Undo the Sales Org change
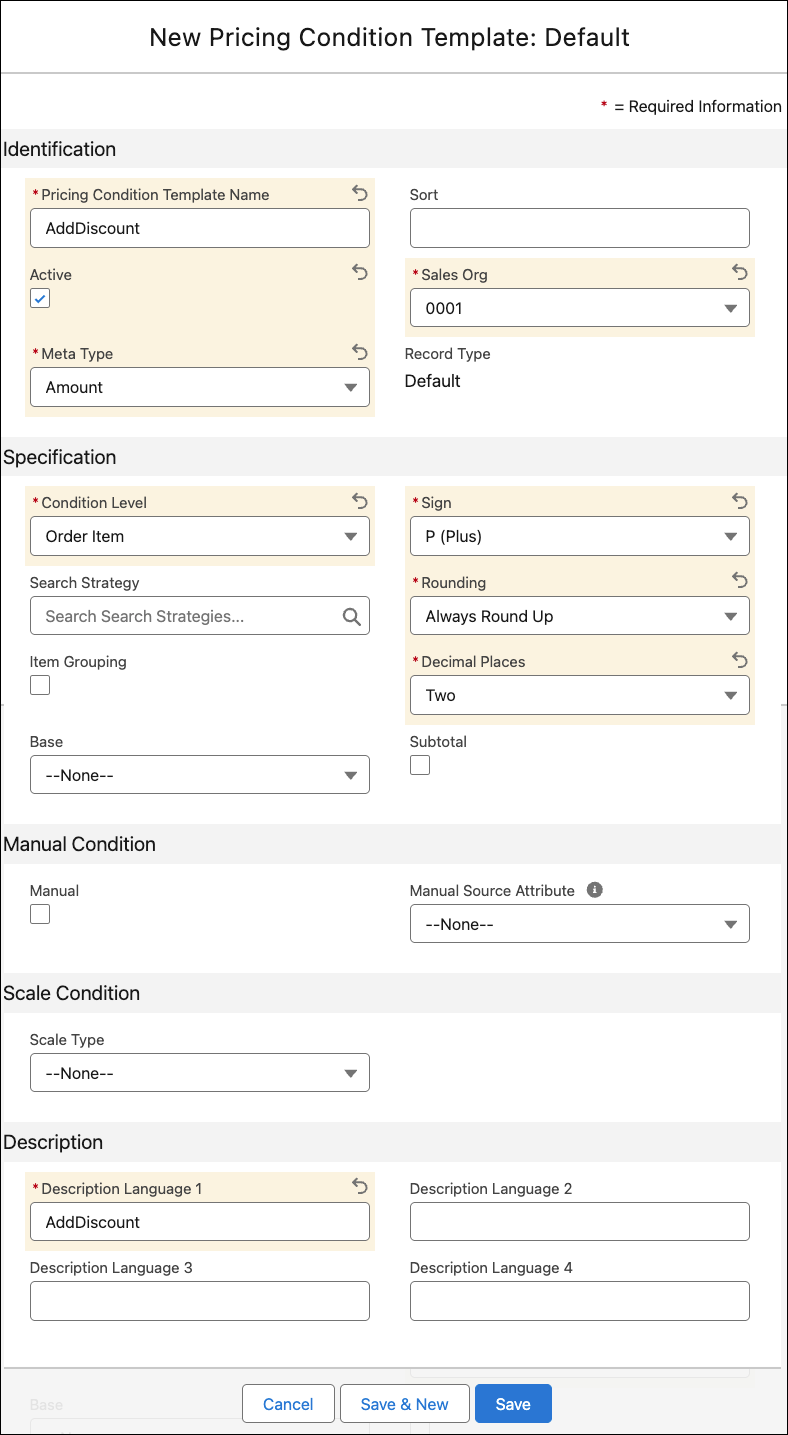The height and width of the screenshot is (1435, 788). (x=740, y=272)
